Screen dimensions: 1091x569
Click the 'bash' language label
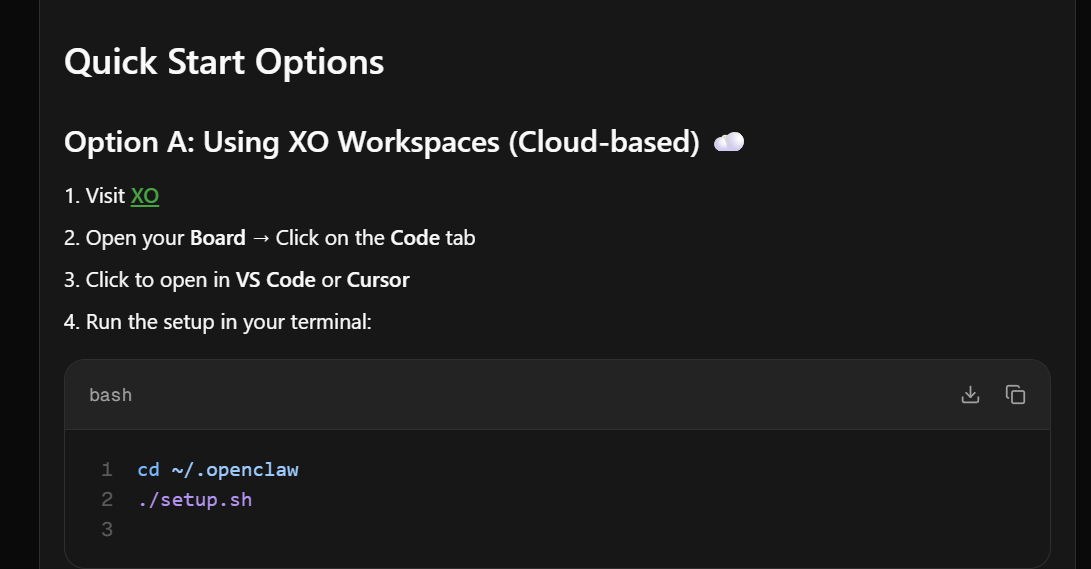click(x=110, y=395)
